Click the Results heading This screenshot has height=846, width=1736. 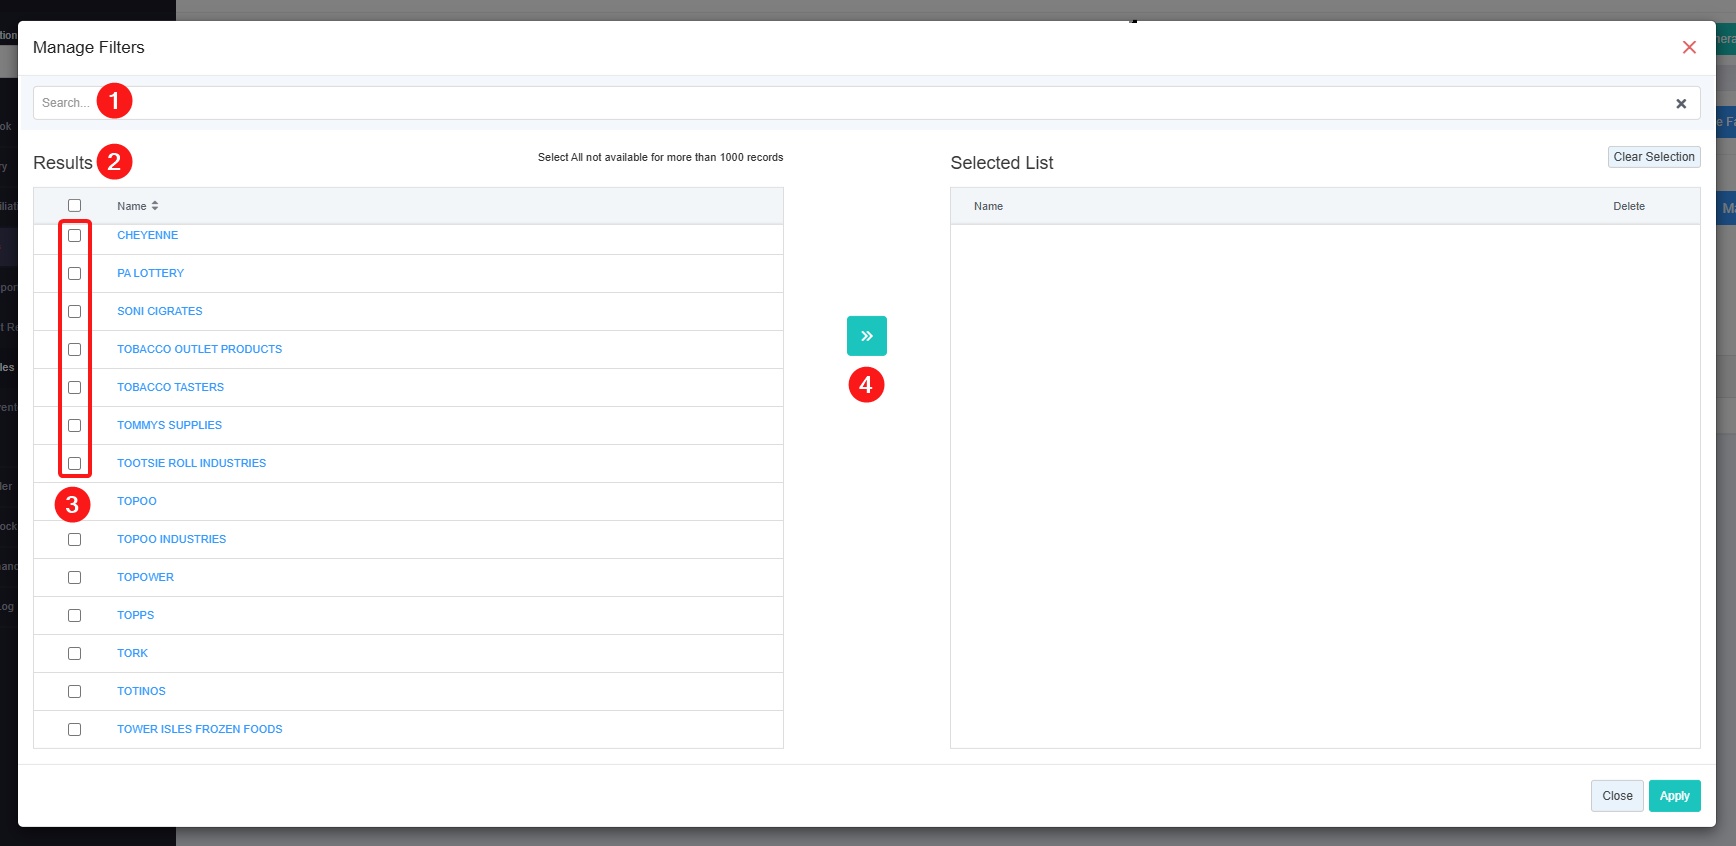pyautogui.click(x=63, y=163)
